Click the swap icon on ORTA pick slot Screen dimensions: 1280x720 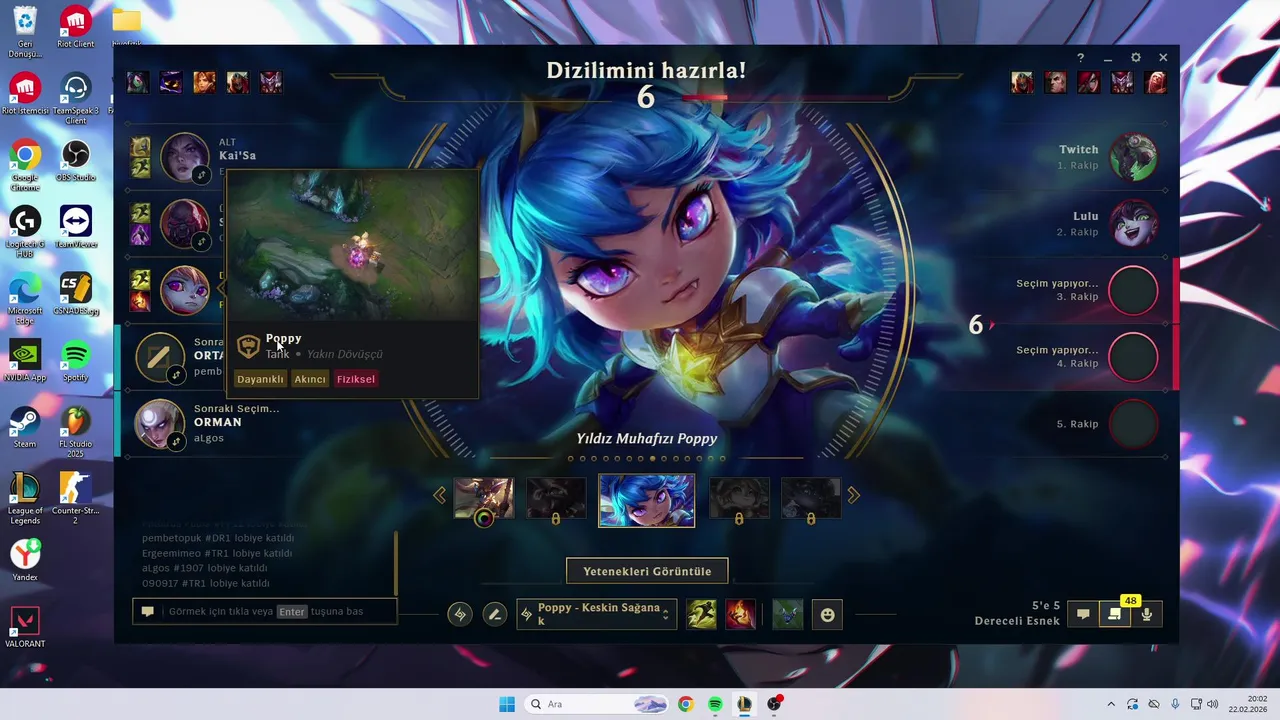coord(176,374)
